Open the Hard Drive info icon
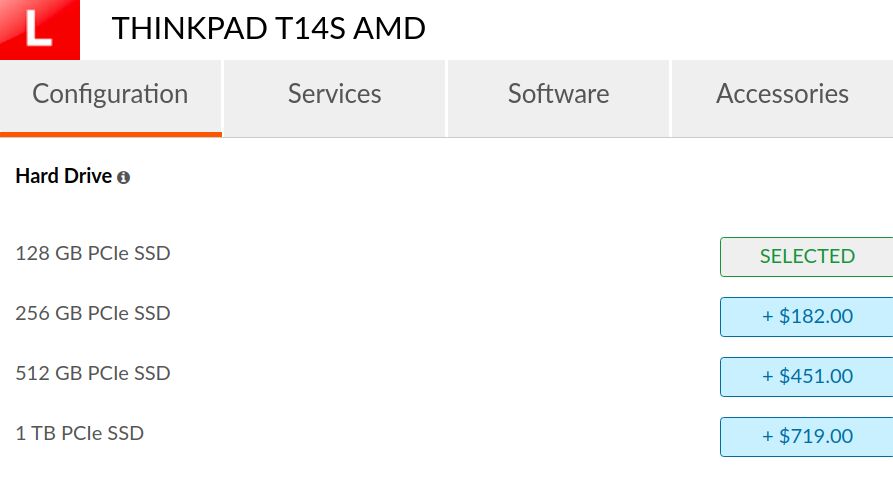The height and width of the screenshot is (483, 893). pos(123,178)
